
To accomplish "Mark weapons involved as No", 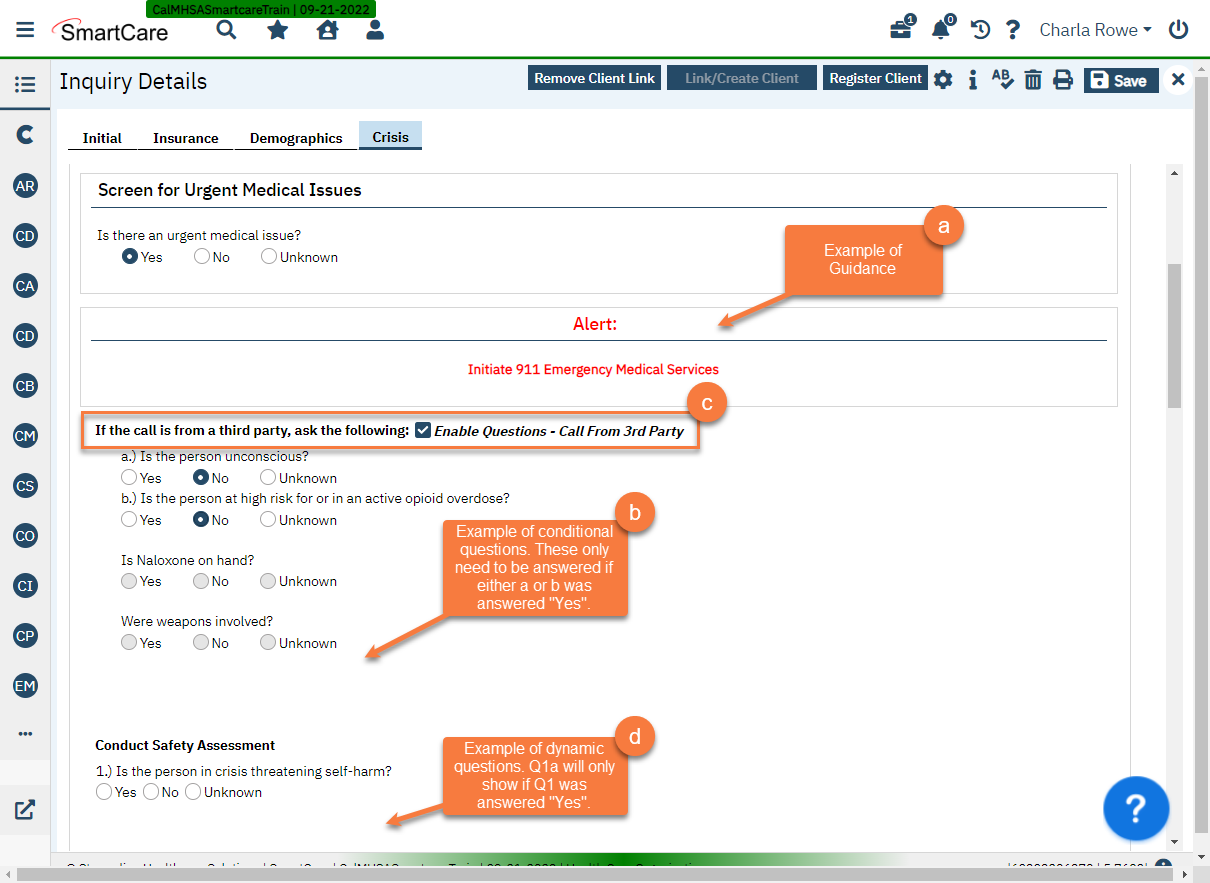I will 200,642.
